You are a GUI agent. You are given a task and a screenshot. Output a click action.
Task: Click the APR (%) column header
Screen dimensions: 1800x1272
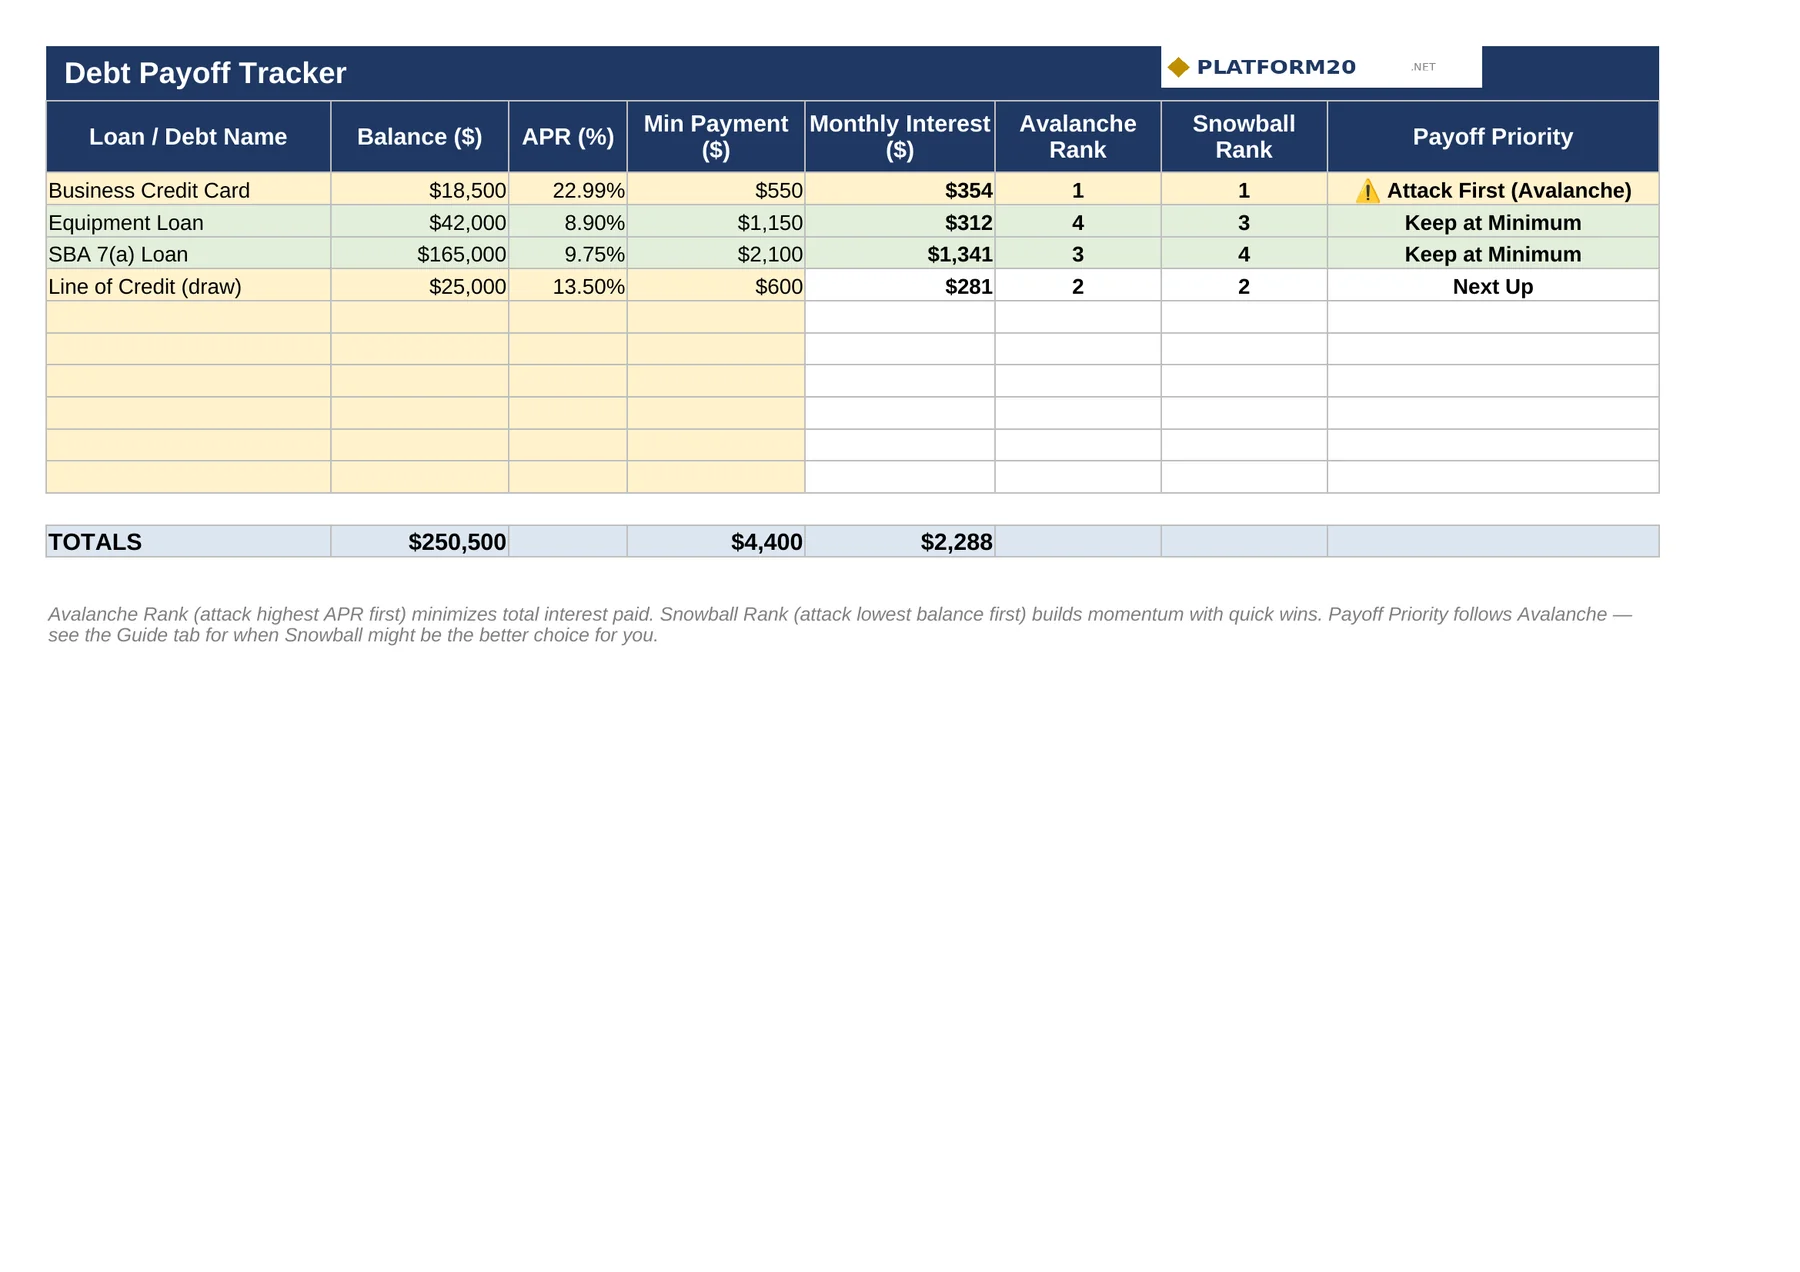[568, 137]
